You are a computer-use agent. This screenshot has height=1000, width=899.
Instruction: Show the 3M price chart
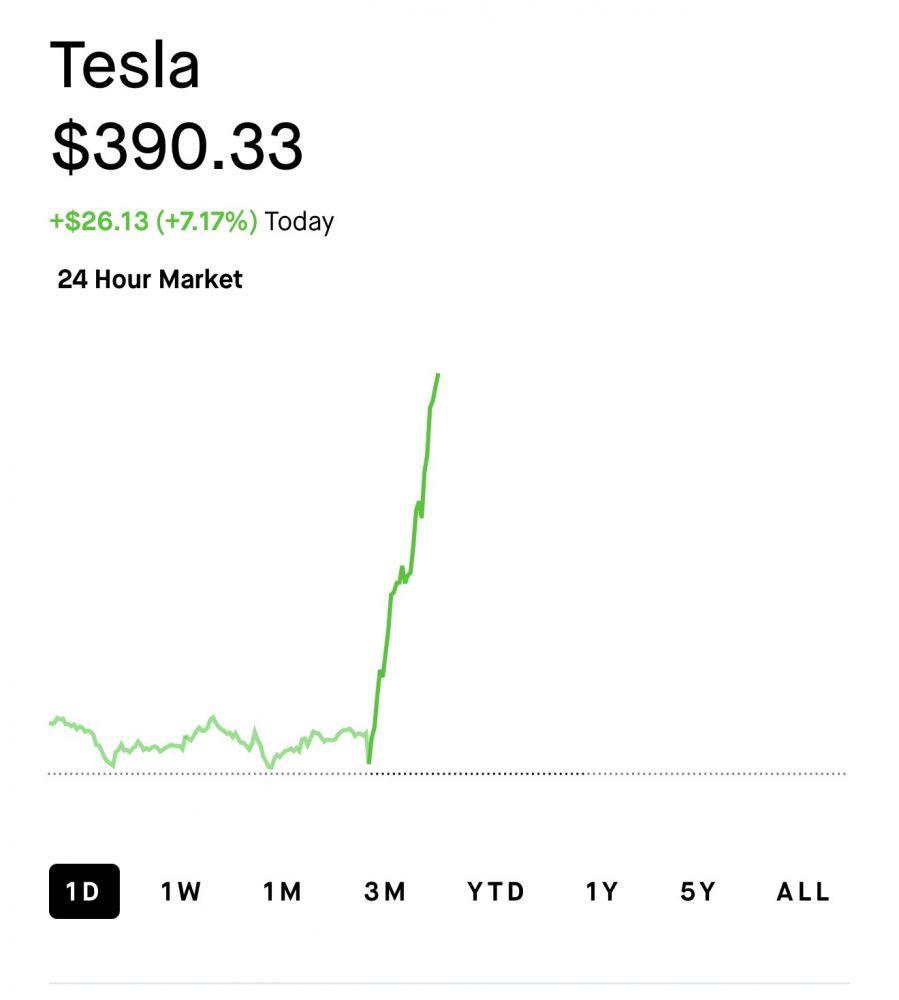(x=385, y=891)
